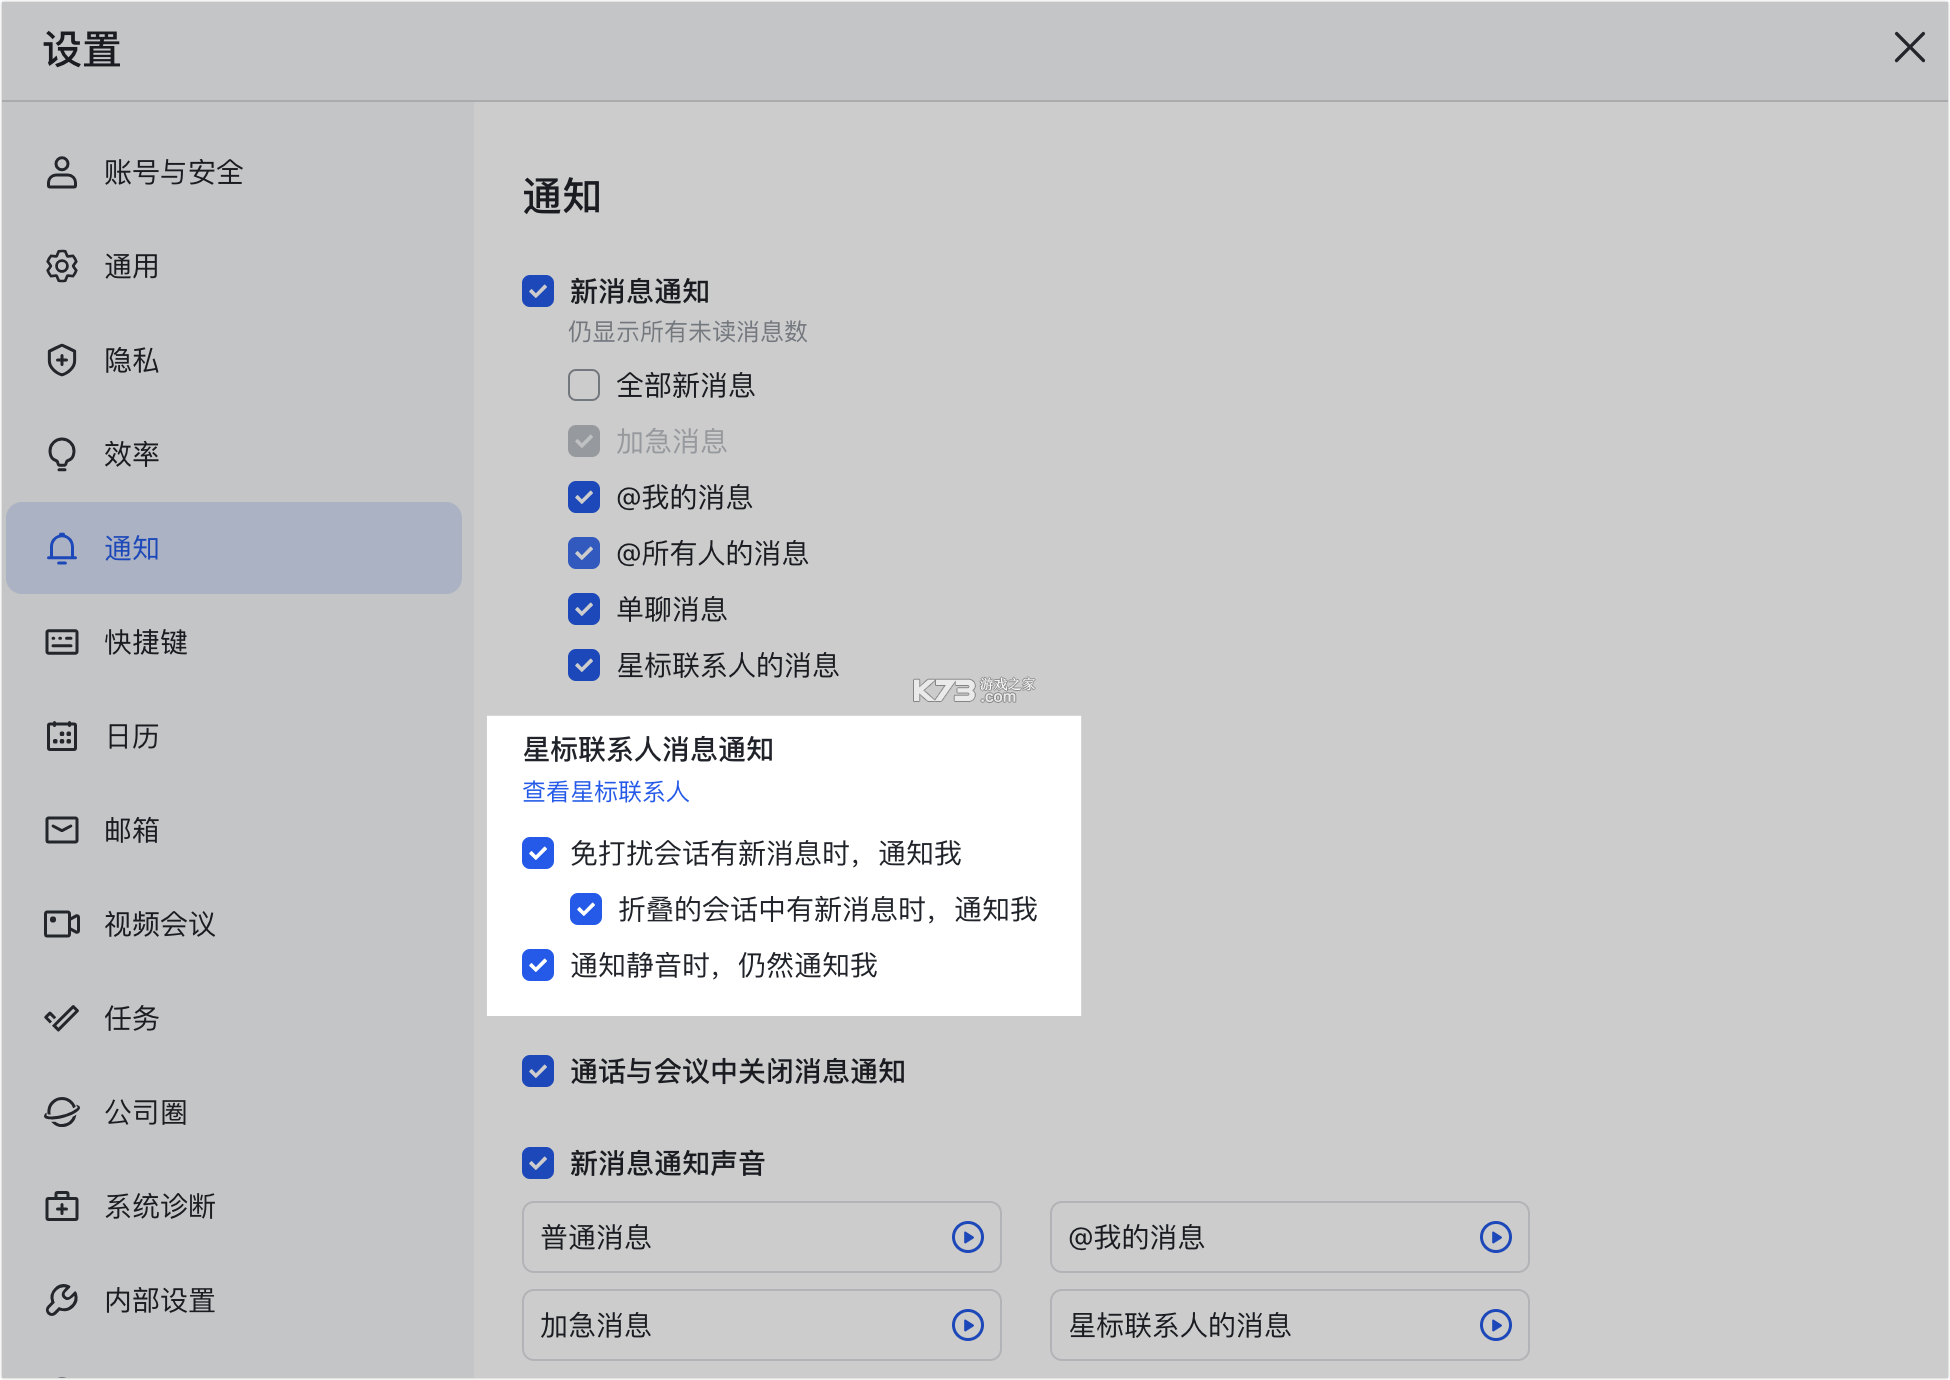Open 账号与安全 account settings icon

click(62, 172)
